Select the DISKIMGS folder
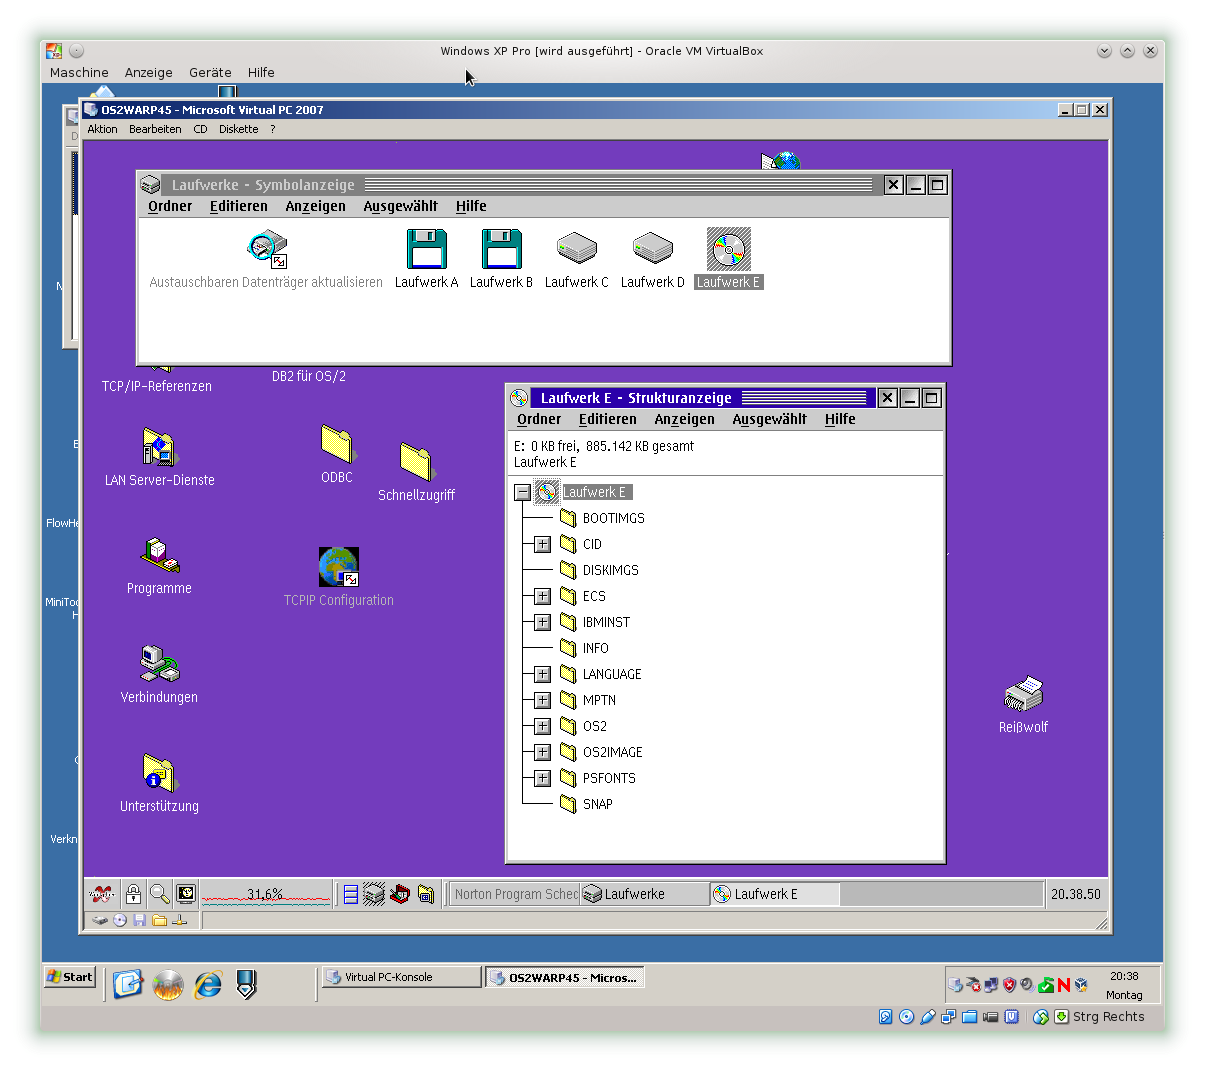Screen dimensions: 1205x1071 tap(599, 570)
